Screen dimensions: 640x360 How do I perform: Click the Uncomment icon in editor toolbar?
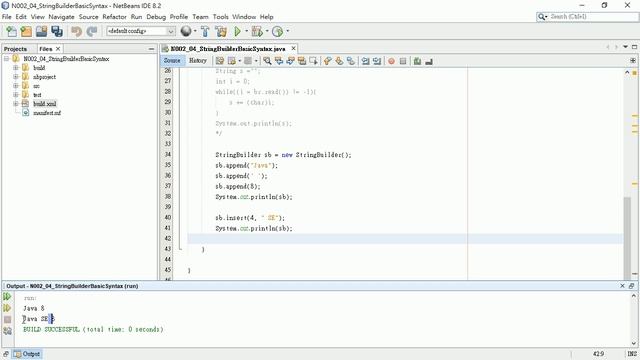click(x=429, y=61)
